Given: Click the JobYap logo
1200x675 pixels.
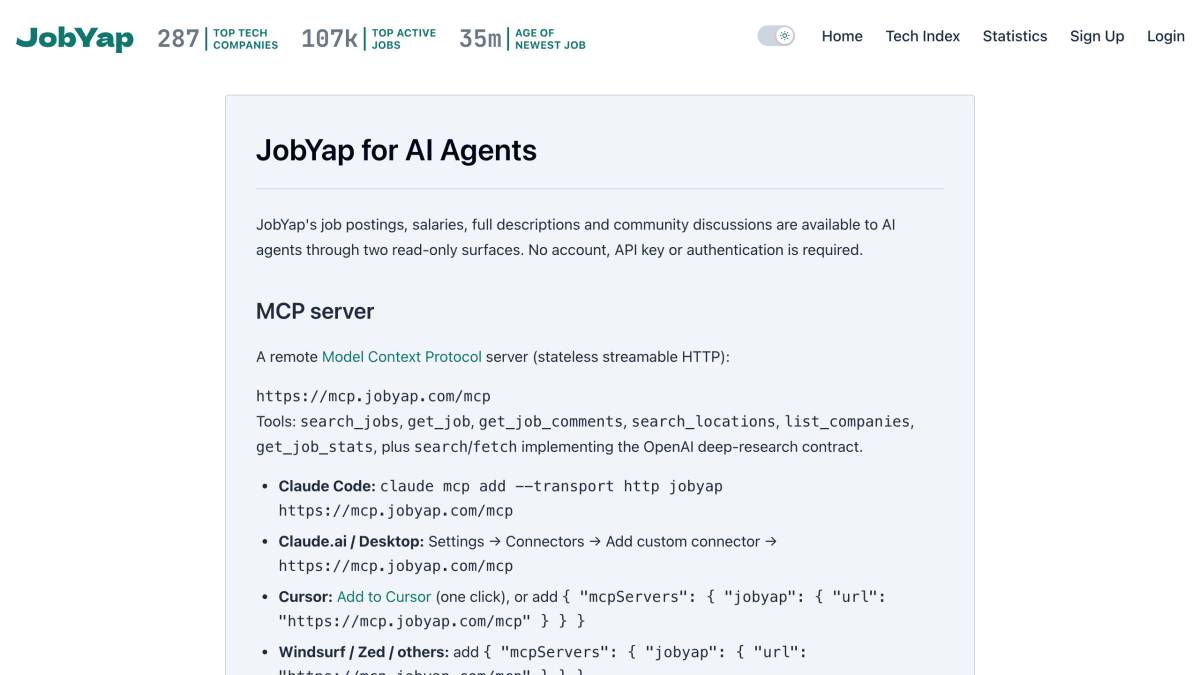Looking at the screenshot, I should pyautogui.click(x=75, y=38).
